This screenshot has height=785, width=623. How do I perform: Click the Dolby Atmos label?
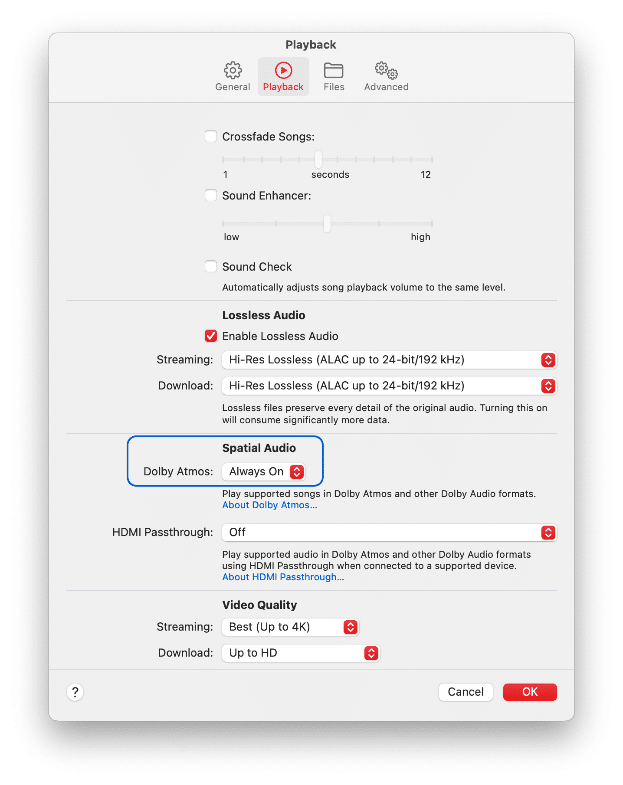178,472
